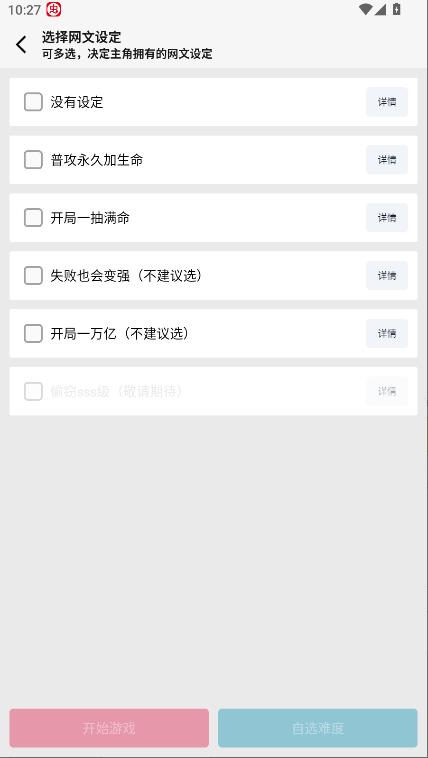Viewport: 428px width, 758px height.
Task: Tap the battery status icon
Action: (x=397, y=9)
